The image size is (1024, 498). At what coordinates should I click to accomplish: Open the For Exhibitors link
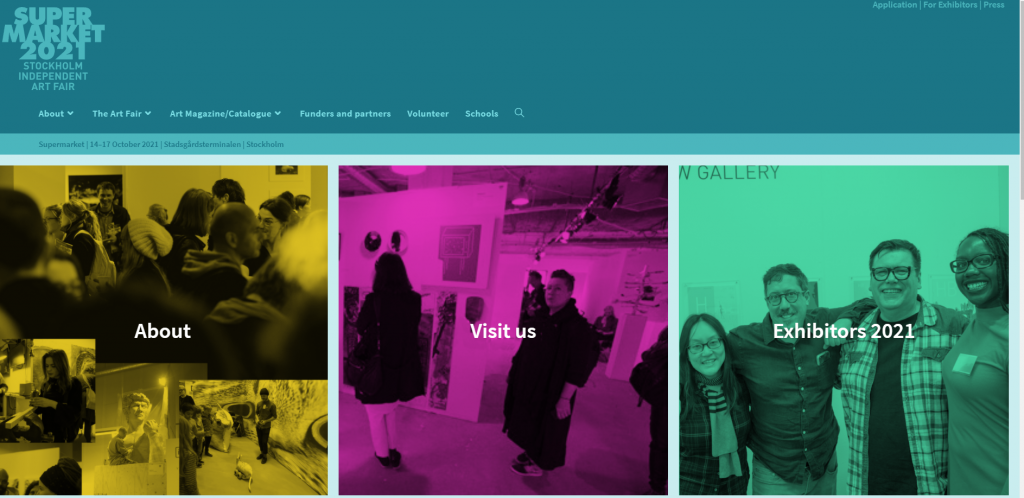[950, 5]
